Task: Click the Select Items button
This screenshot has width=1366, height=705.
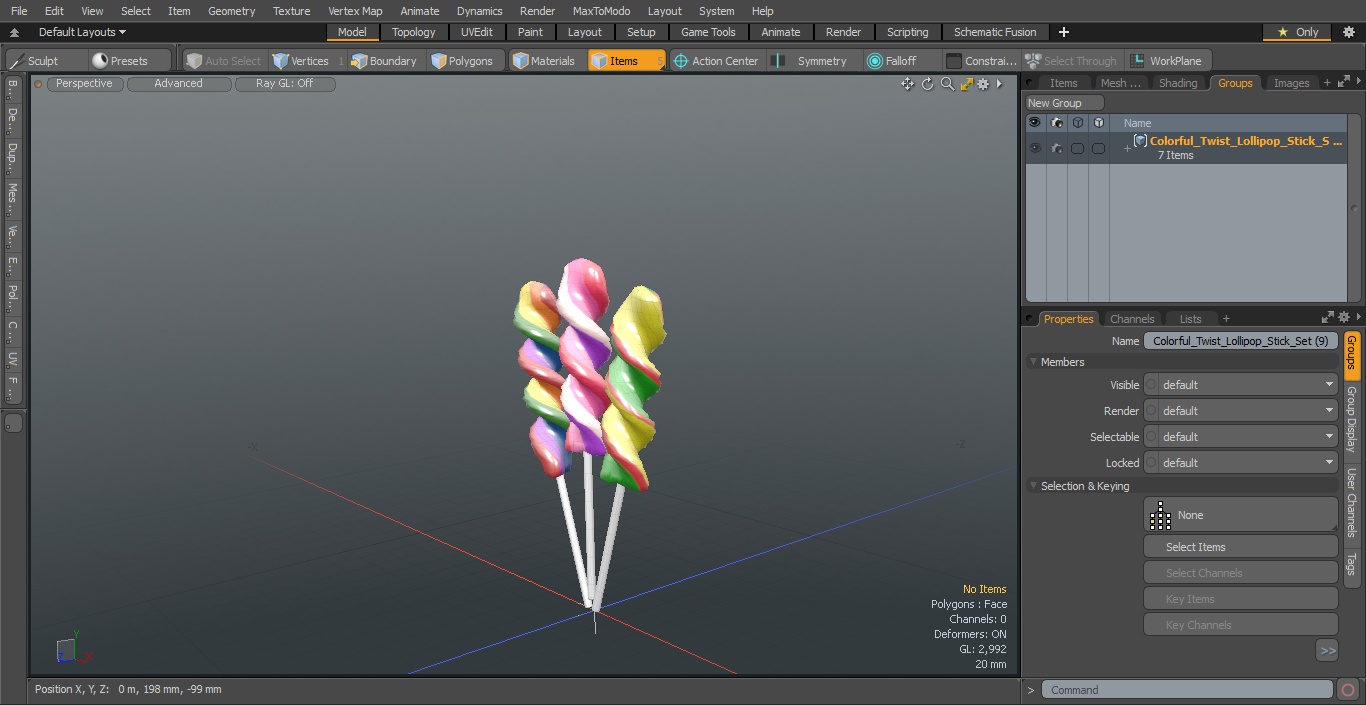Action: 1240,547
